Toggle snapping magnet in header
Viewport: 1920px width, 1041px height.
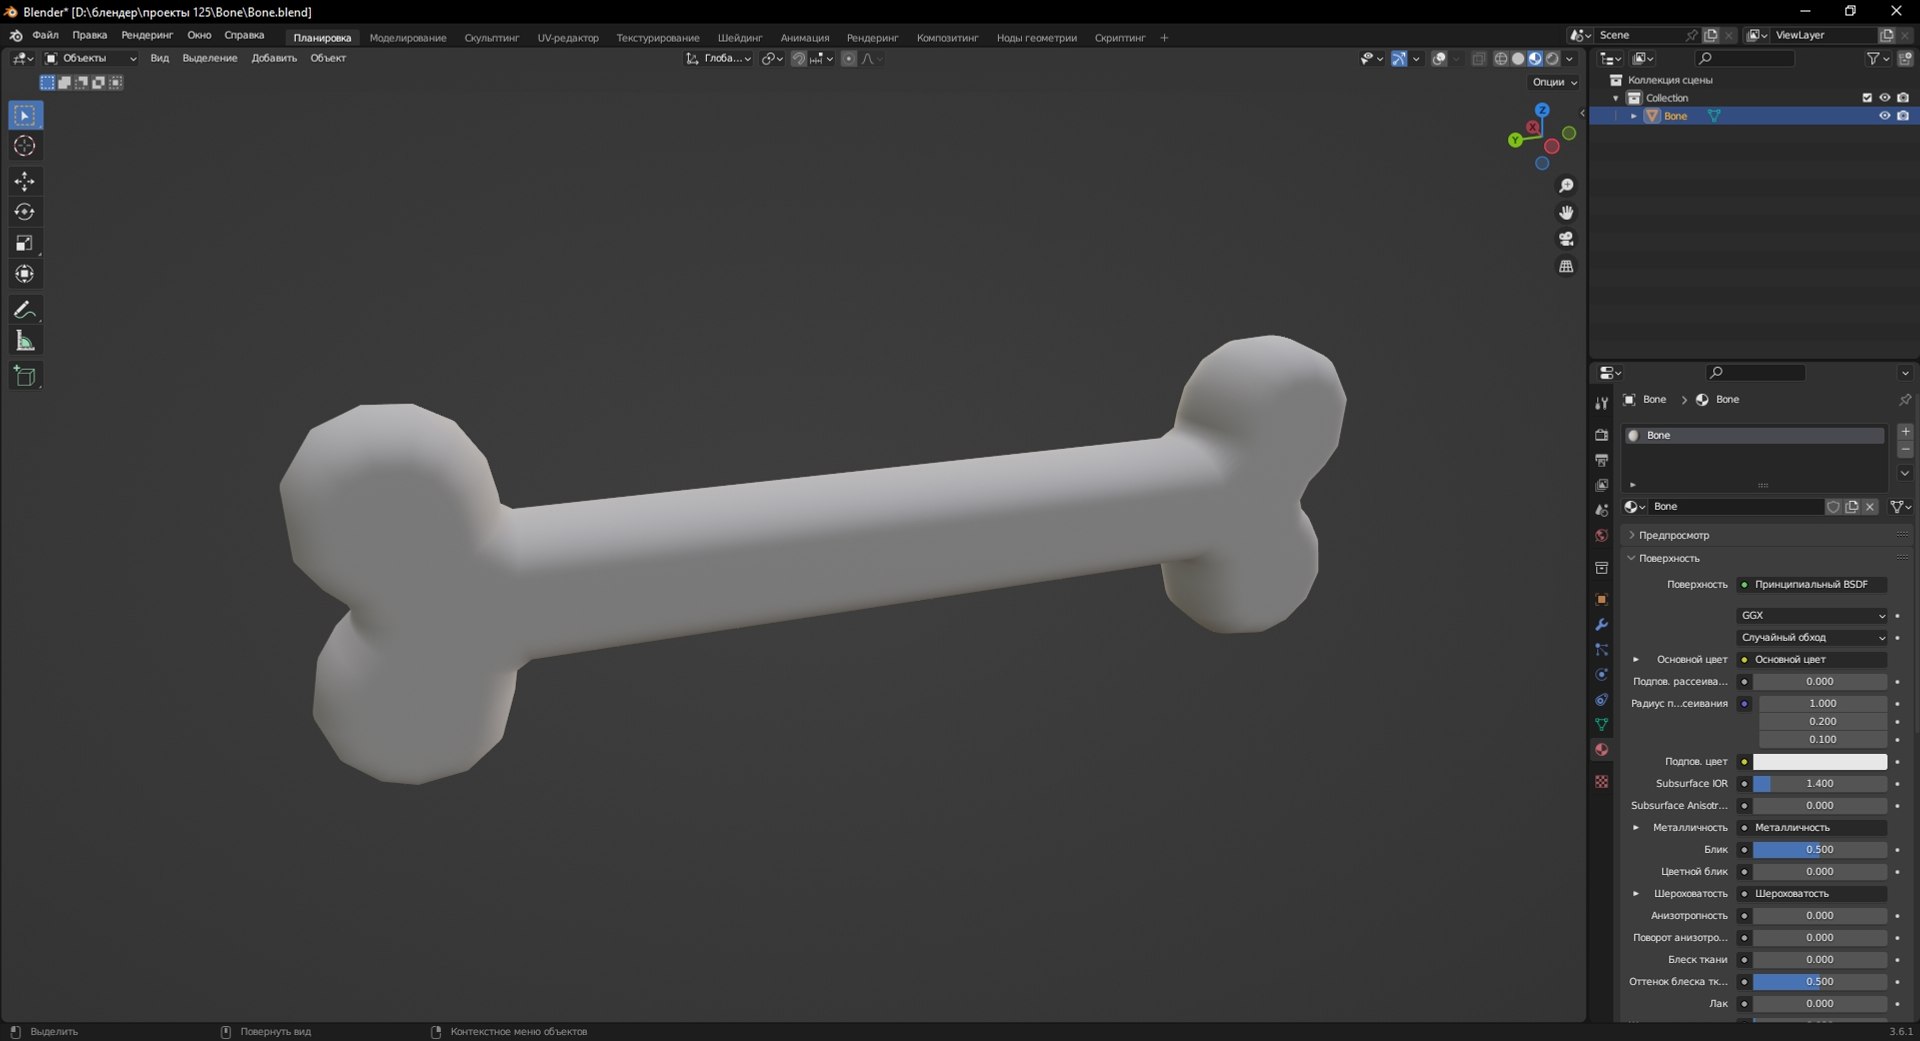click(x=798, y=59)
